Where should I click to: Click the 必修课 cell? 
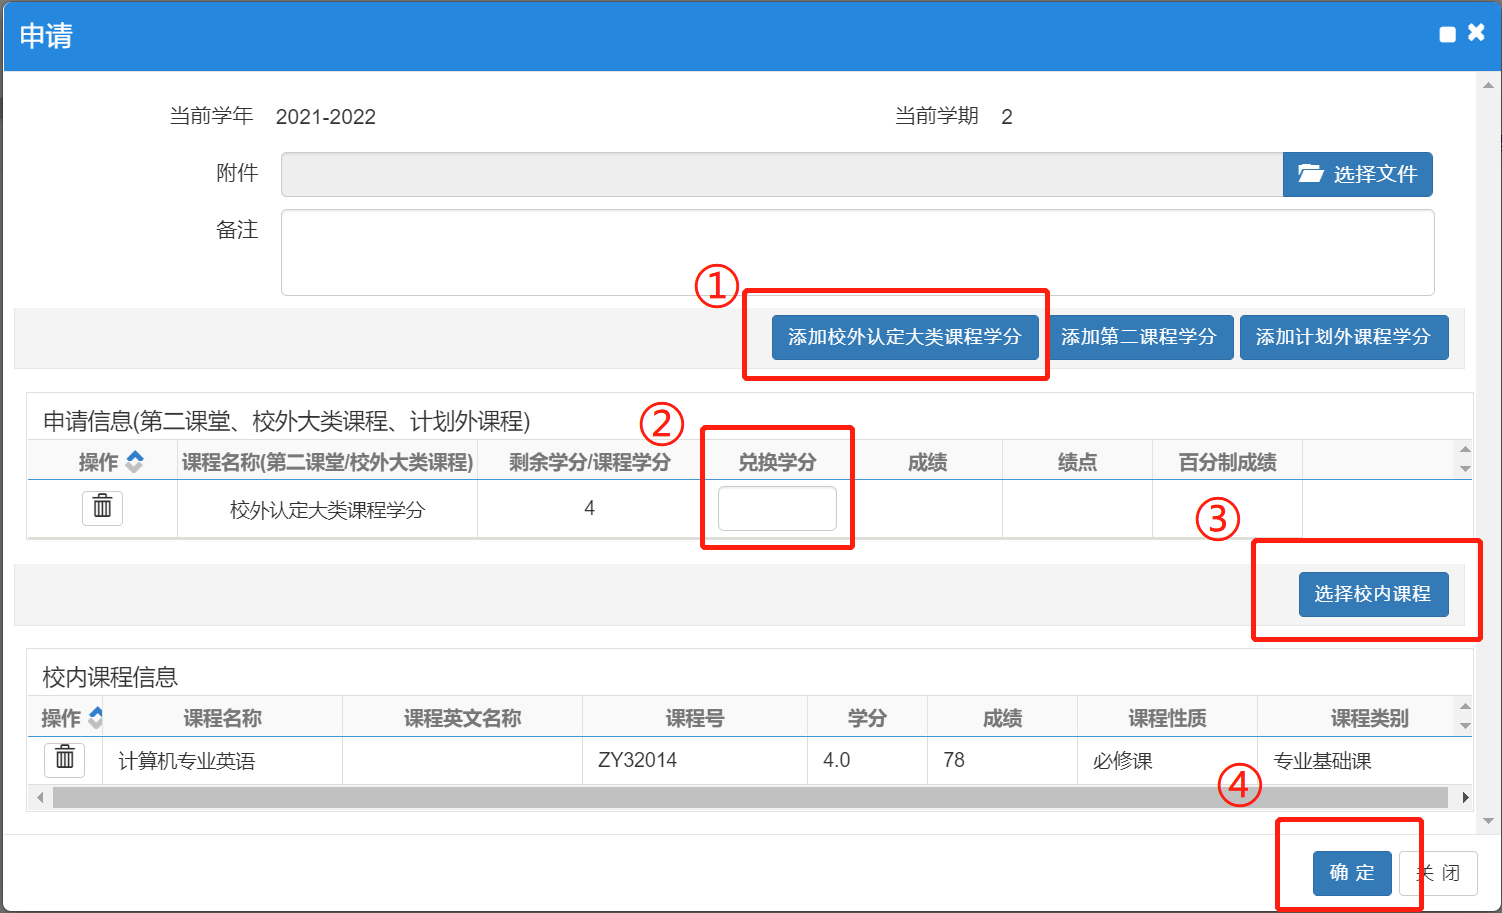point(1167,761)
